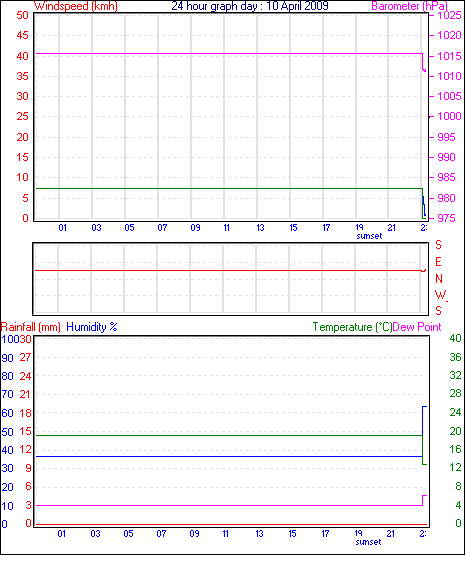Click the green temperature line in bottom chart
This screenshot has height=566, width=466.
229,436
